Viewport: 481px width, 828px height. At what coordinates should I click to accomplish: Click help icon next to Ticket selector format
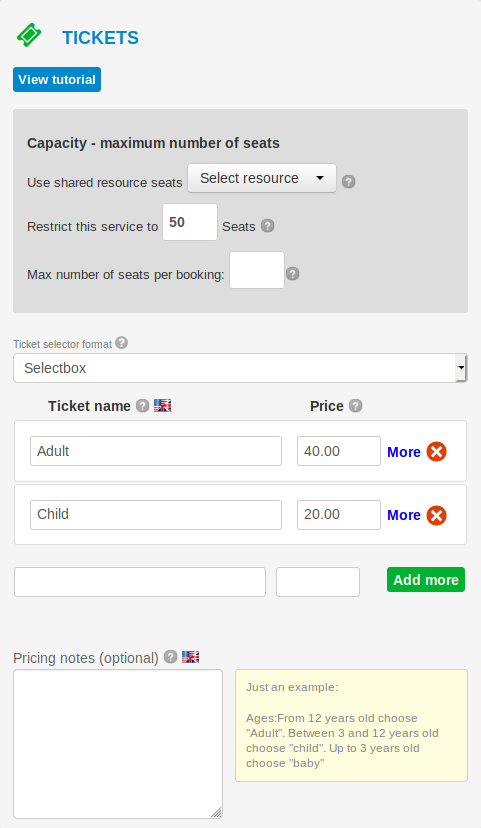coord(121,343)
